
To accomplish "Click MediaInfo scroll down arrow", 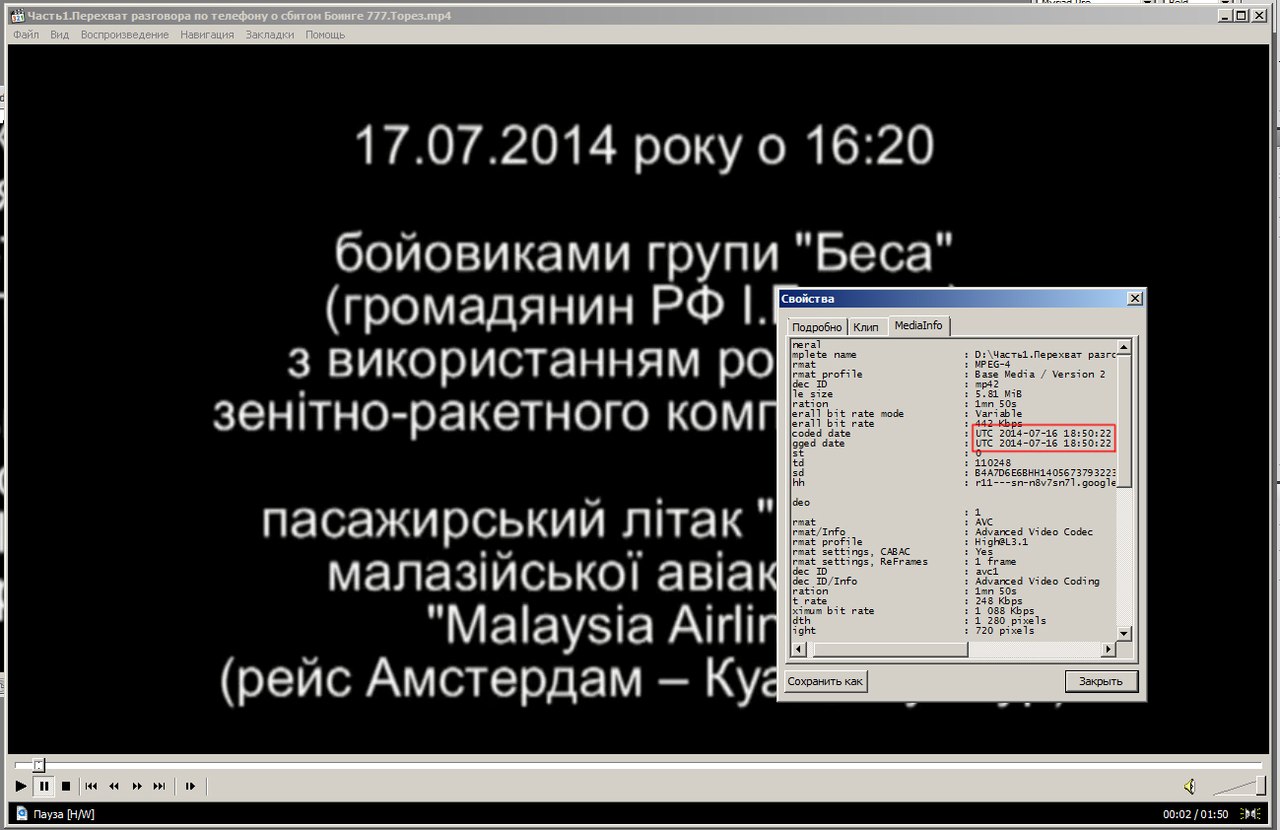I will pos(1123,634).
